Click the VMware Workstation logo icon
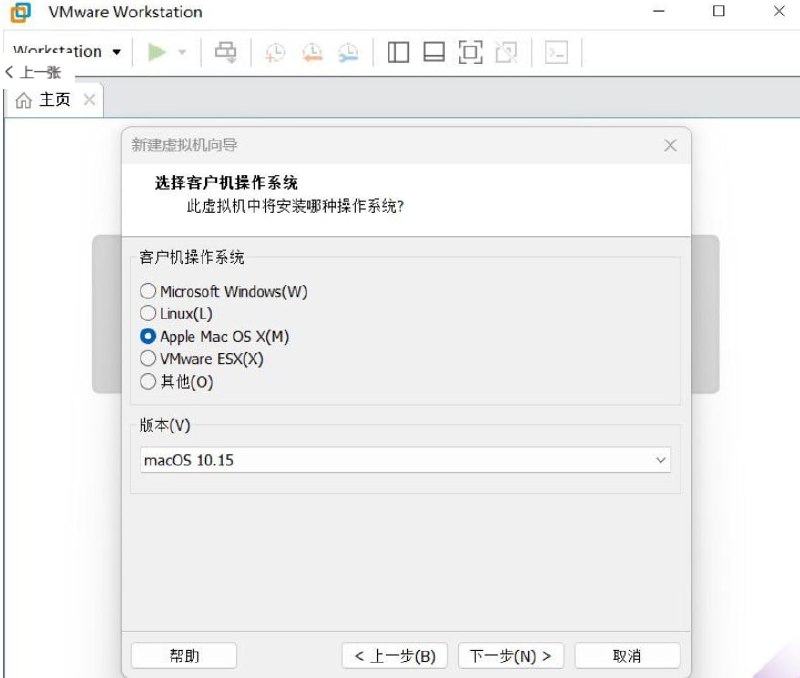This screenshot has height=678, width=800. pos(20,12)
